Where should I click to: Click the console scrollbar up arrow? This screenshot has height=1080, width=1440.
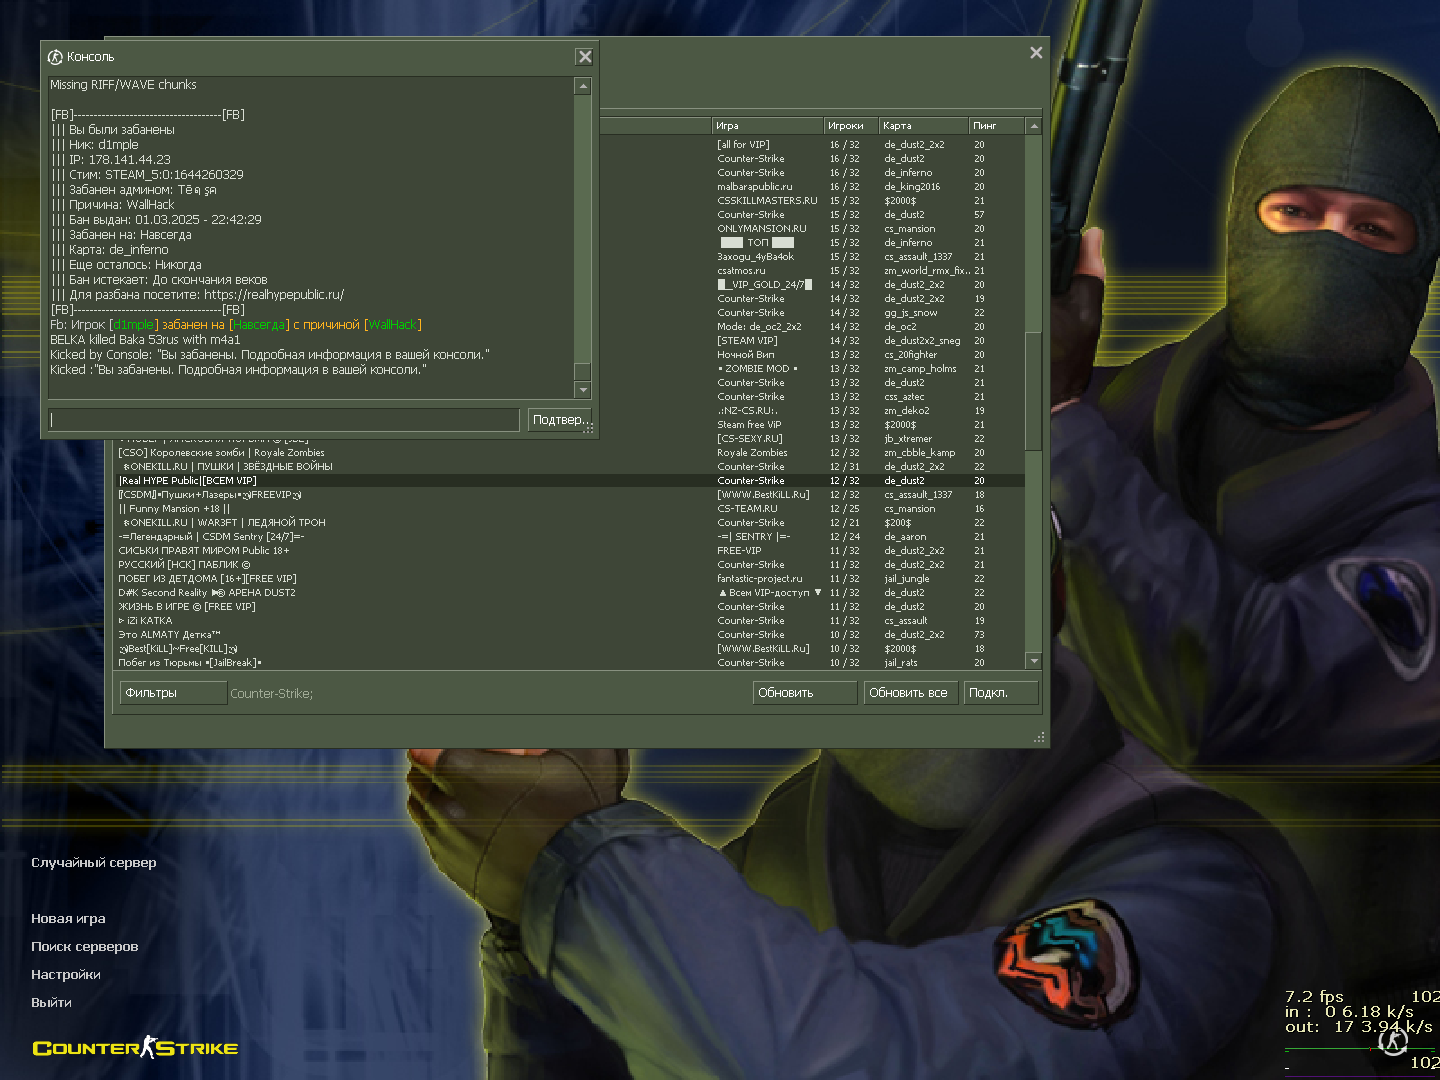(x=583, y=87)
